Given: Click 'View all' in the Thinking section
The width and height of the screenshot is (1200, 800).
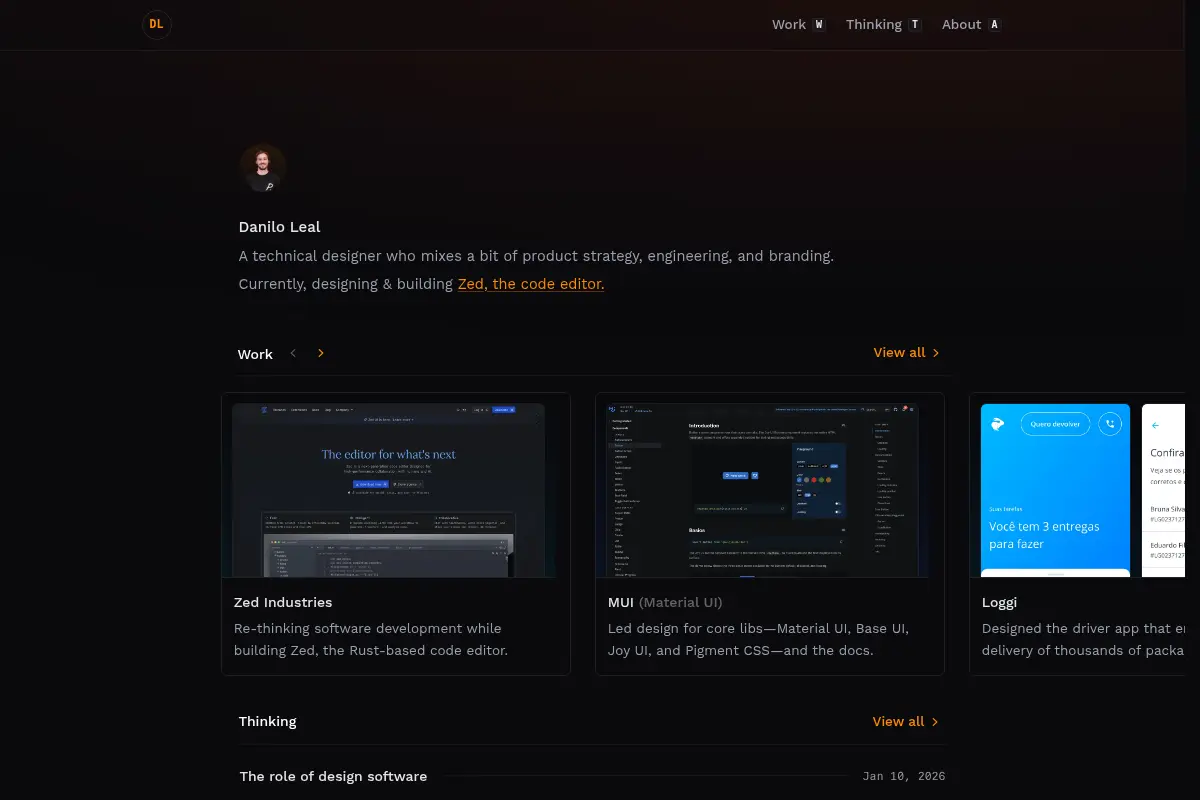Looking at the screenshot, I should click(x=906, y=721).
